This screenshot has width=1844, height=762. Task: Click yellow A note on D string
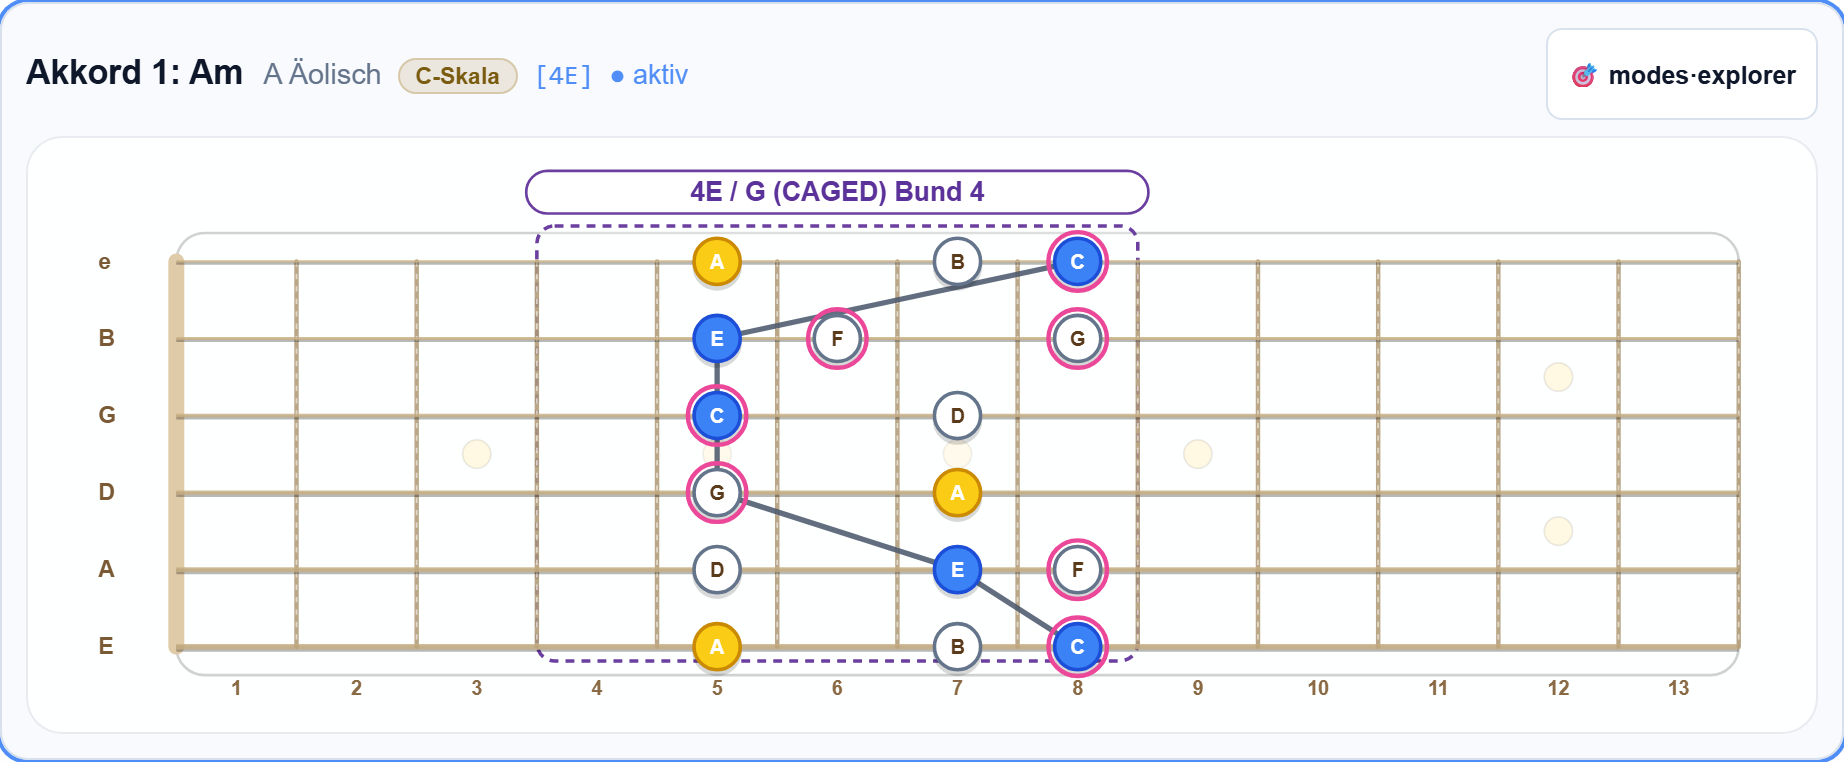tap(957, 493)
